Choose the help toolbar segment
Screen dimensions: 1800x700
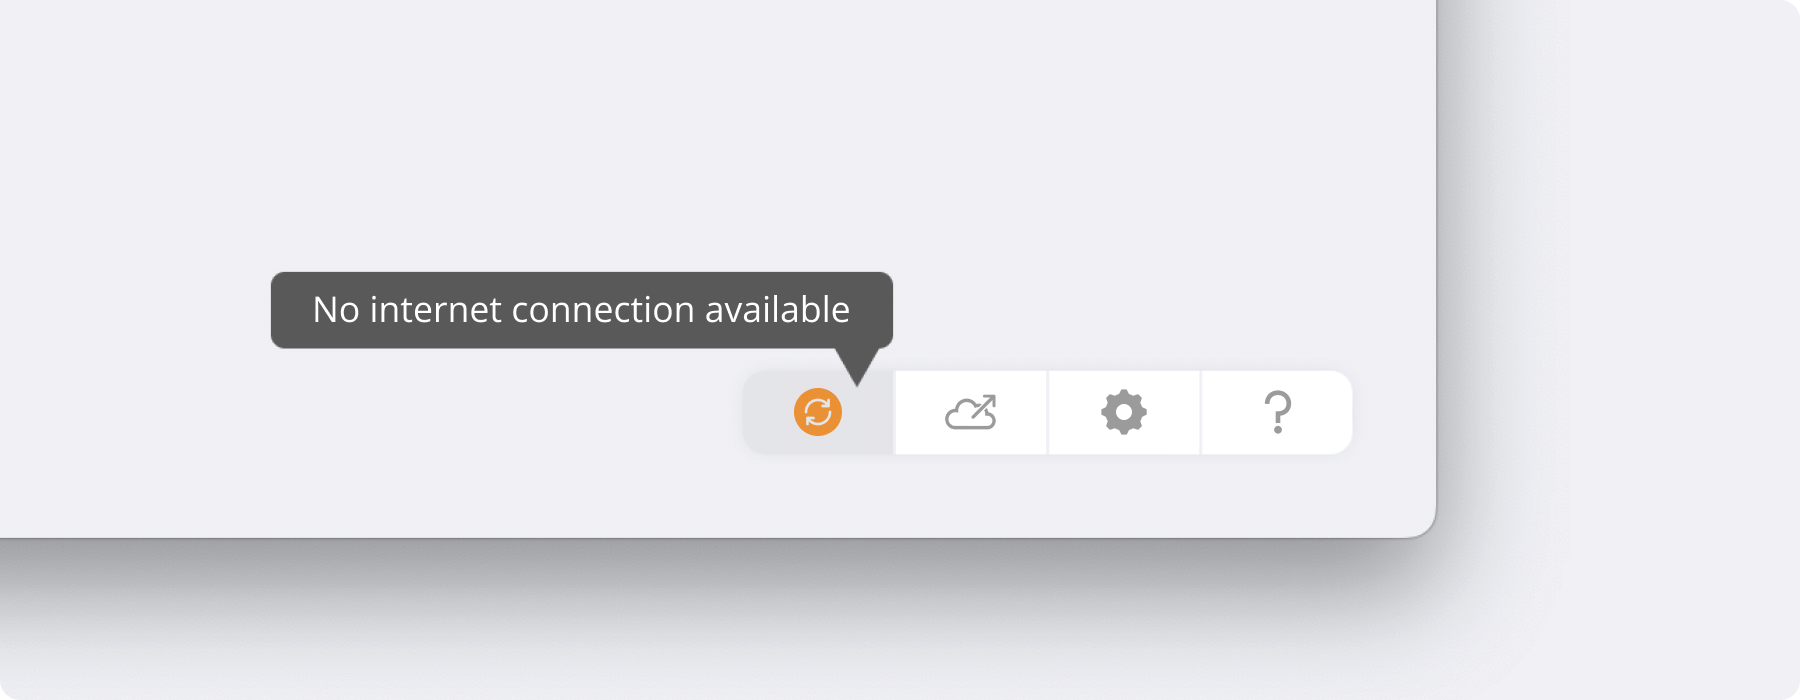pyautogui.click(x=1277, y=412)
